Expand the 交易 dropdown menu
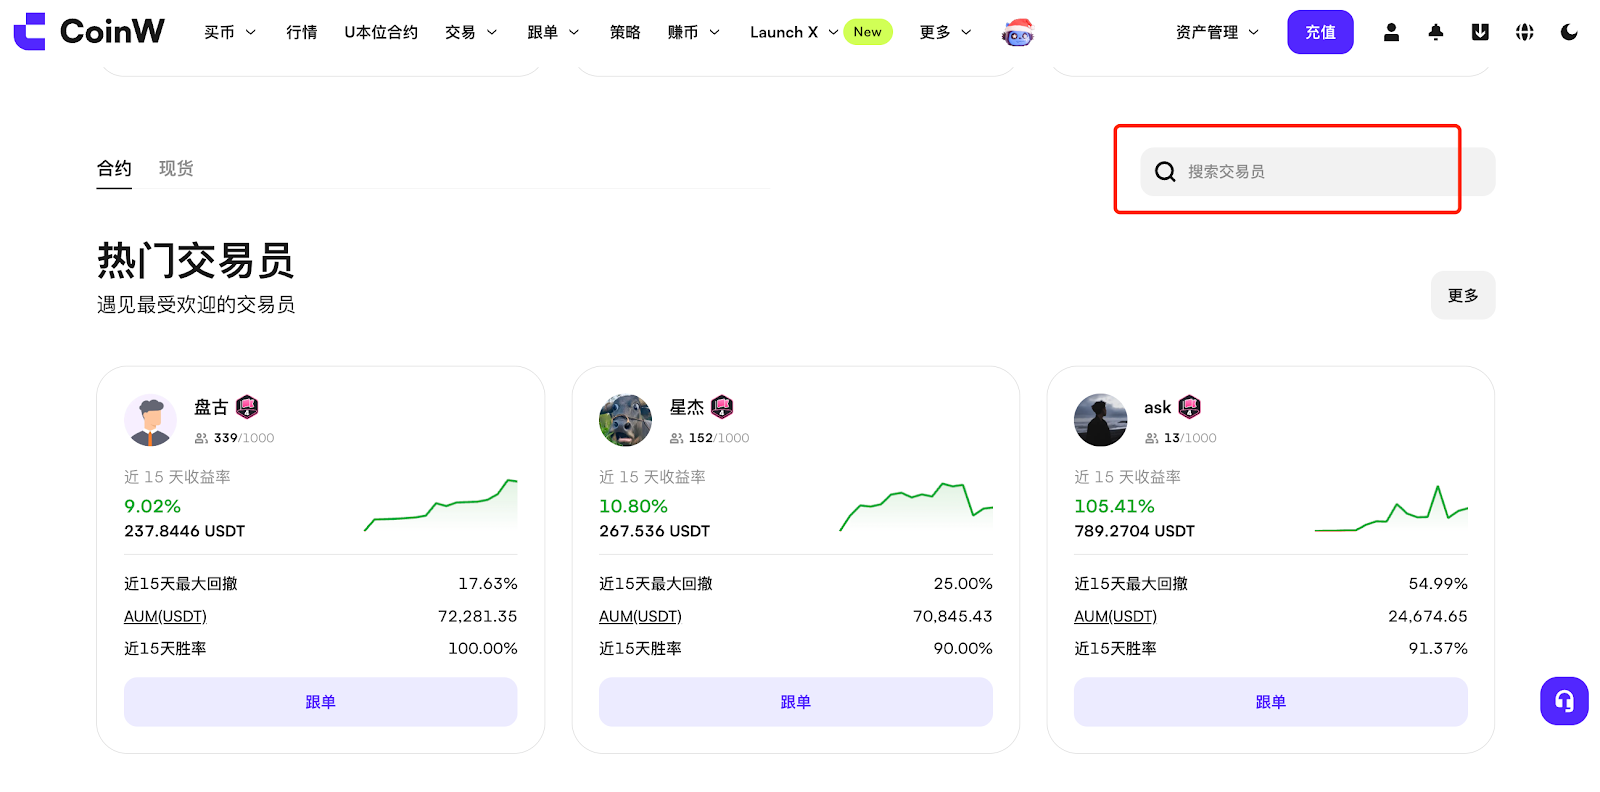The image size is (1600, 792). point(470,32)
